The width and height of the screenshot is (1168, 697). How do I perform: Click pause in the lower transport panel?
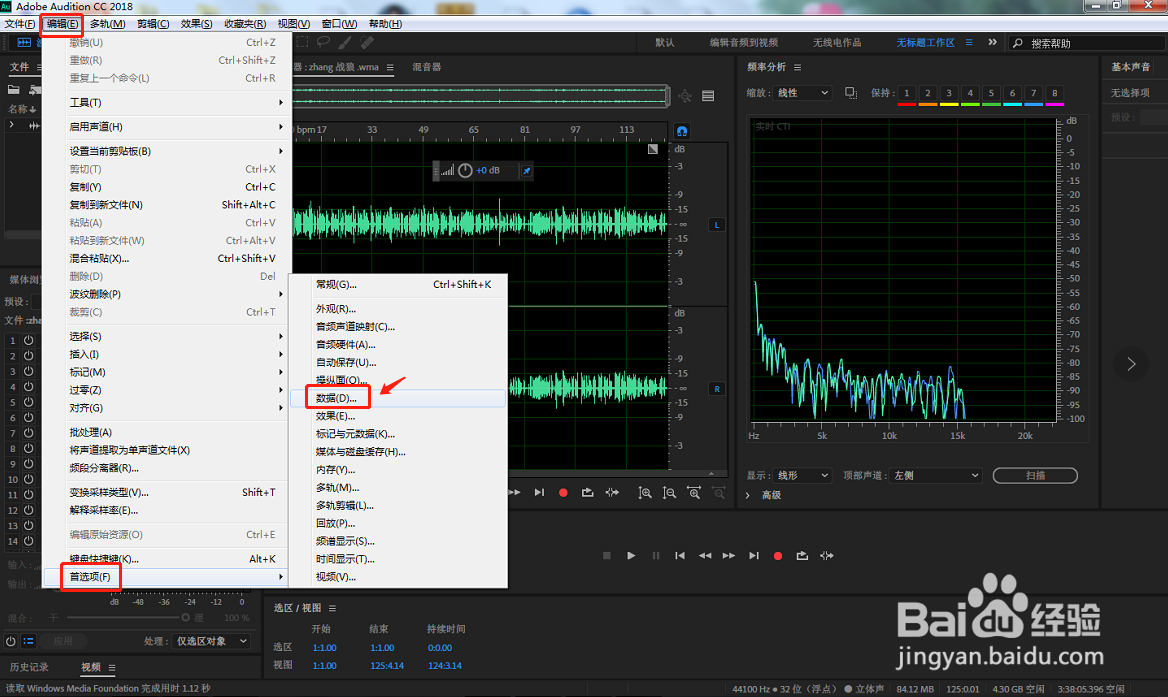pyautogui.click(x=656, y=556)
